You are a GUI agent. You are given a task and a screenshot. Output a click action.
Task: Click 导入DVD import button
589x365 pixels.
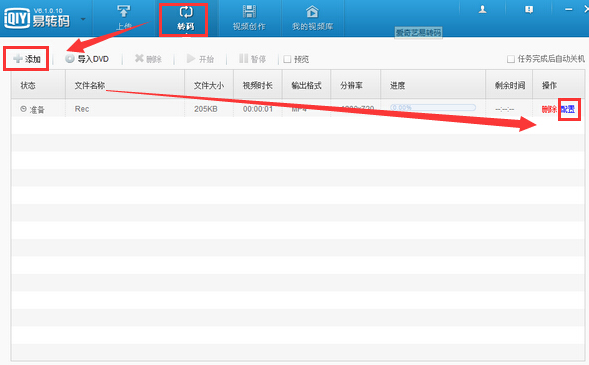87,59
